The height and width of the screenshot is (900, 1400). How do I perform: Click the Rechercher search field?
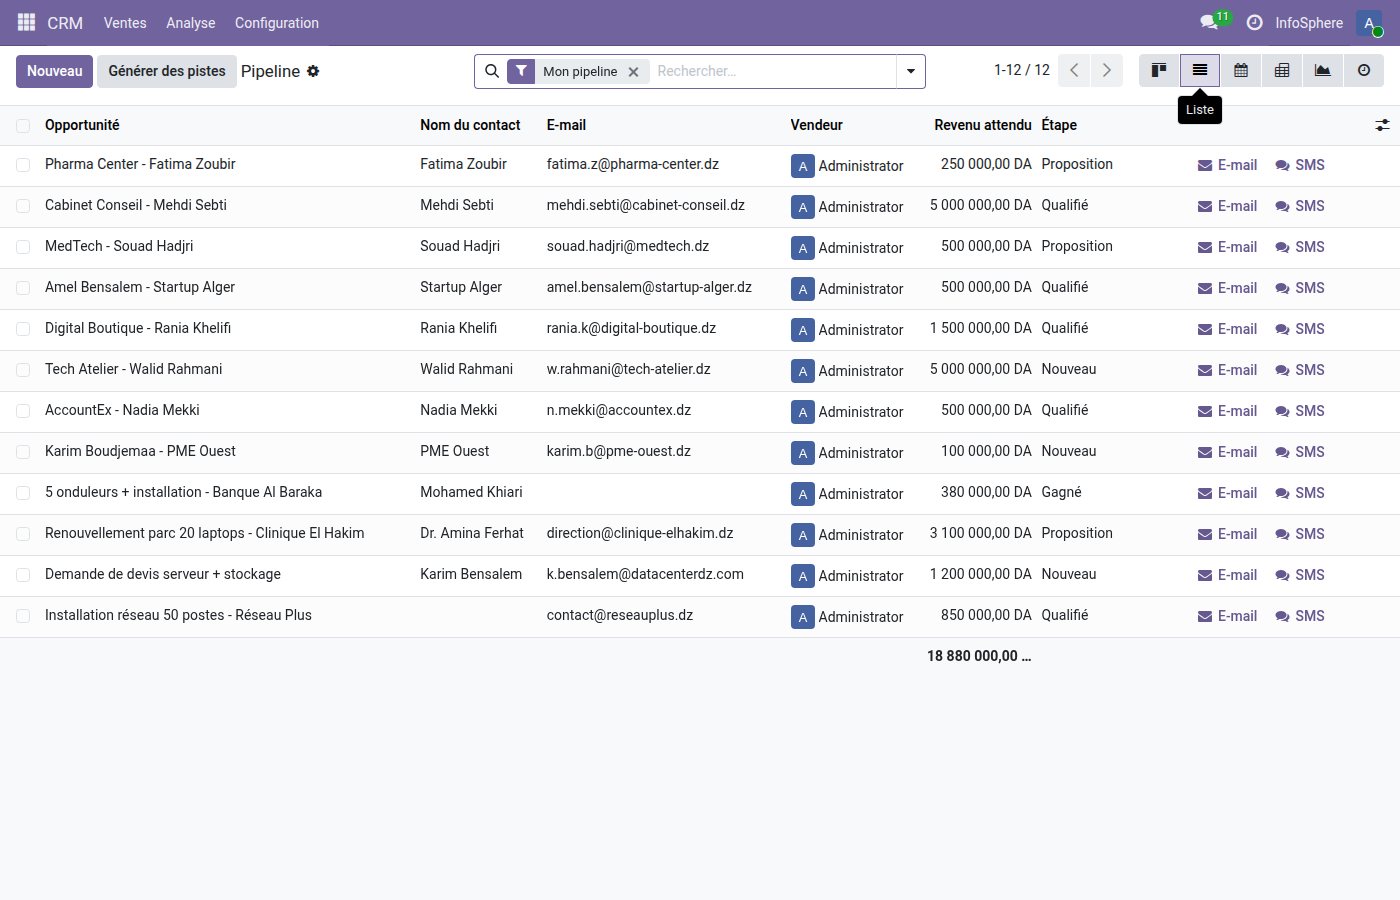(770, 71)
